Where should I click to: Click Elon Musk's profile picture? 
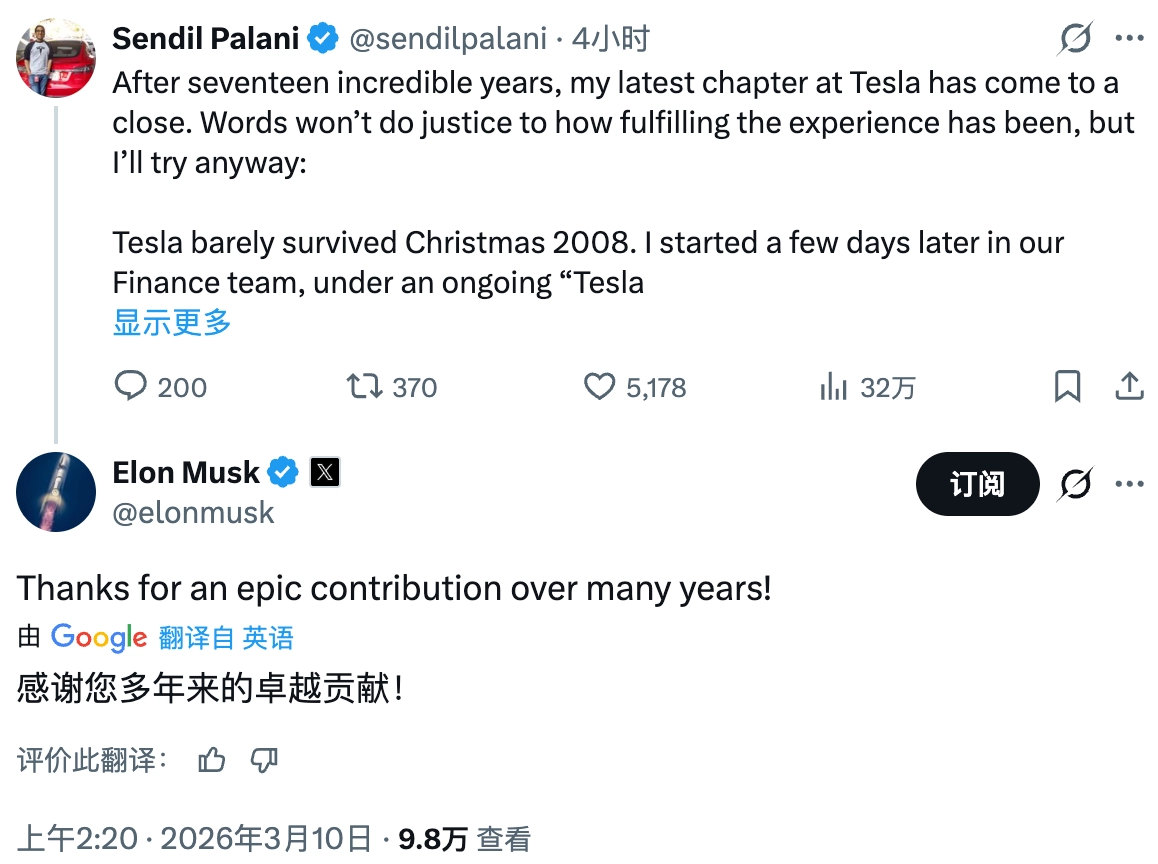coord(55,492)
